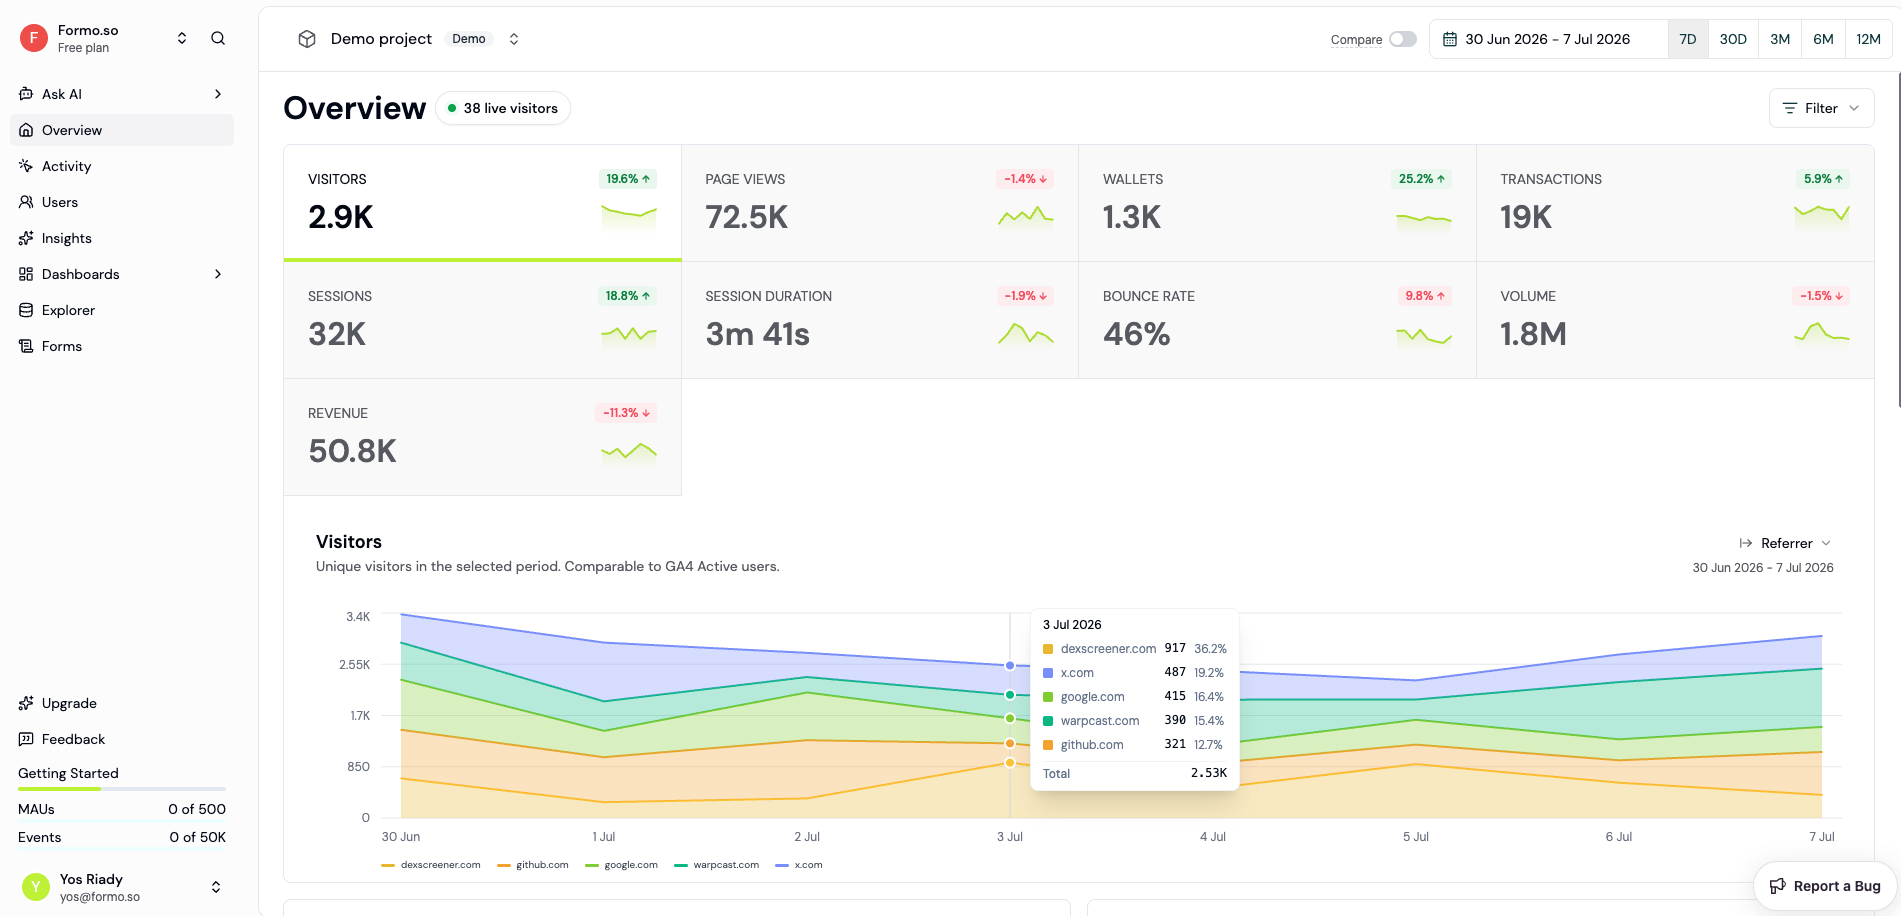Viewport: 1901px width, 916px height.
Task: Open the Feedback link in sidebar
Action: [122, 739]
